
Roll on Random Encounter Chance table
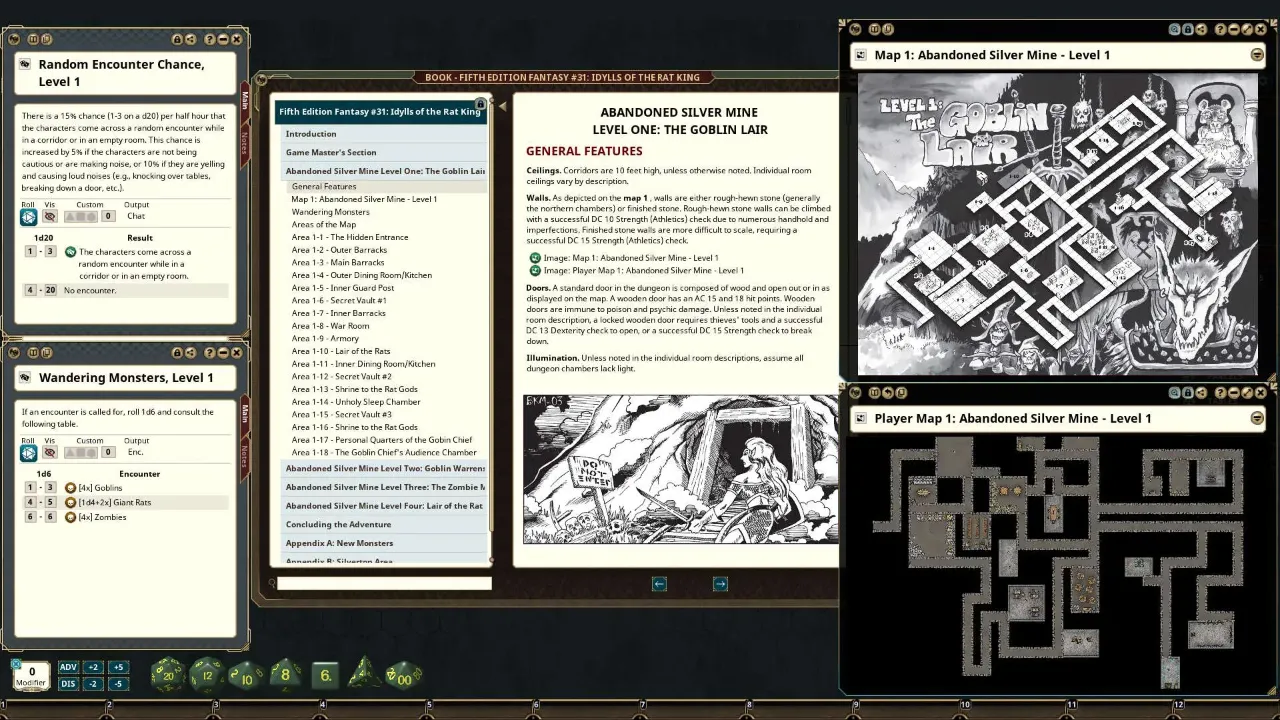[29, 216]
